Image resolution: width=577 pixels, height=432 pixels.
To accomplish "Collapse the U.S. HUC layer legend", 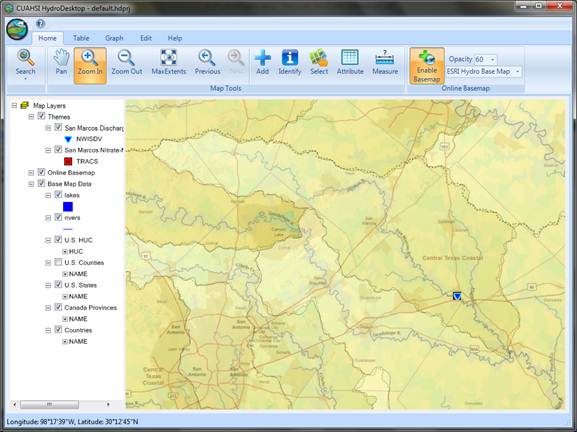I will [x=48, y=240].
